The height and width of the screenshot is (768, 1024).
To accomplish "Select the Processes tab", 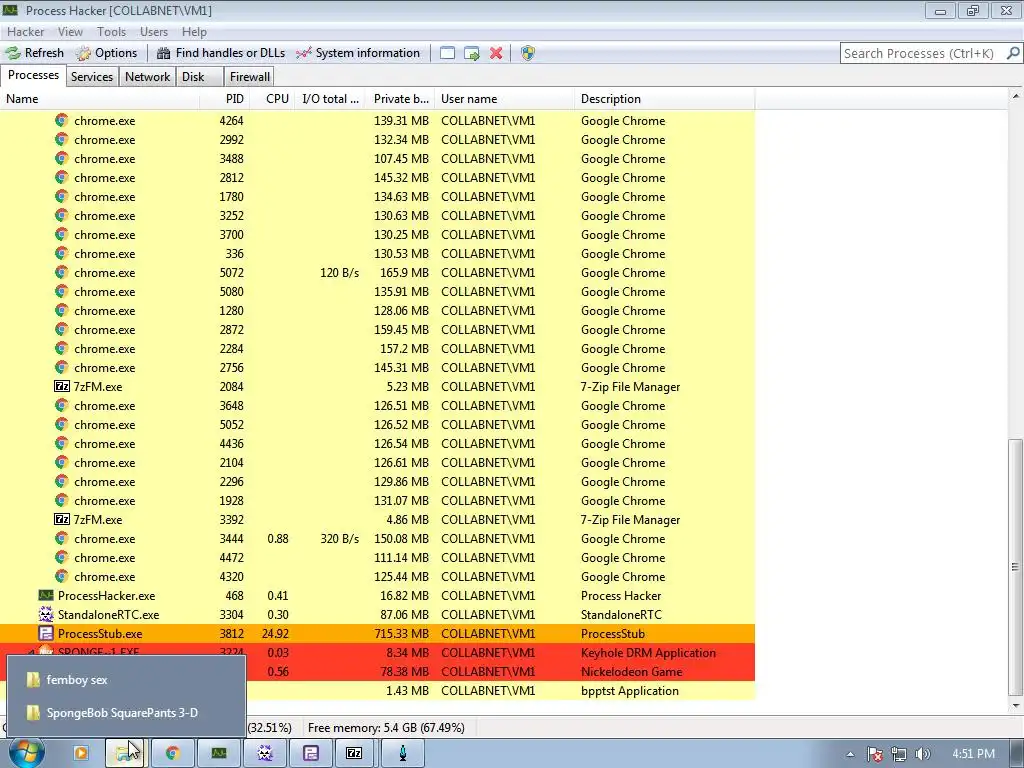I will (33, 75).
